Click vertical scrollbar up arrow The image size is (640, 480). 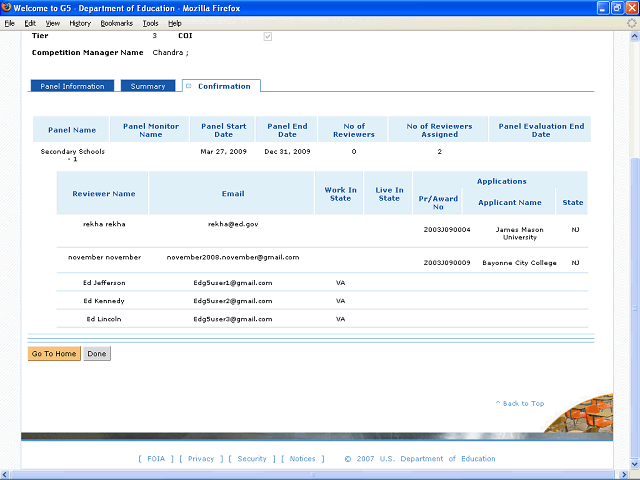point(635,36)
